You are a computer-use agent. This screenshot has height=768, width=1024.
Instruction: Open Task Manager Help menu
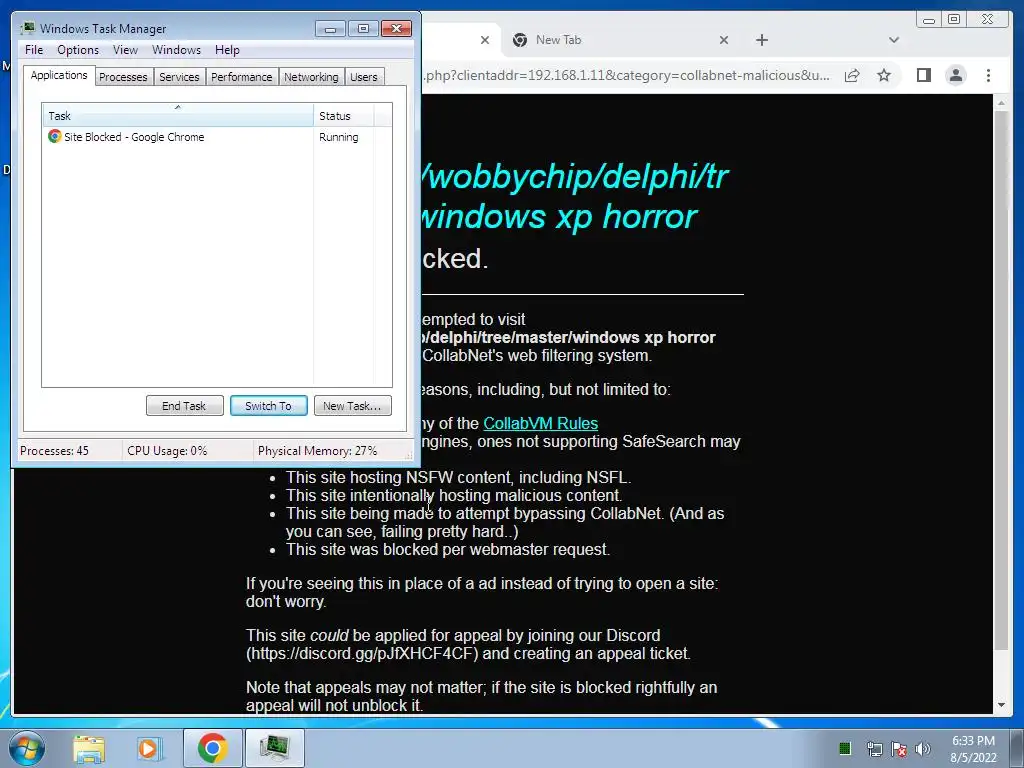pos(227,50)
